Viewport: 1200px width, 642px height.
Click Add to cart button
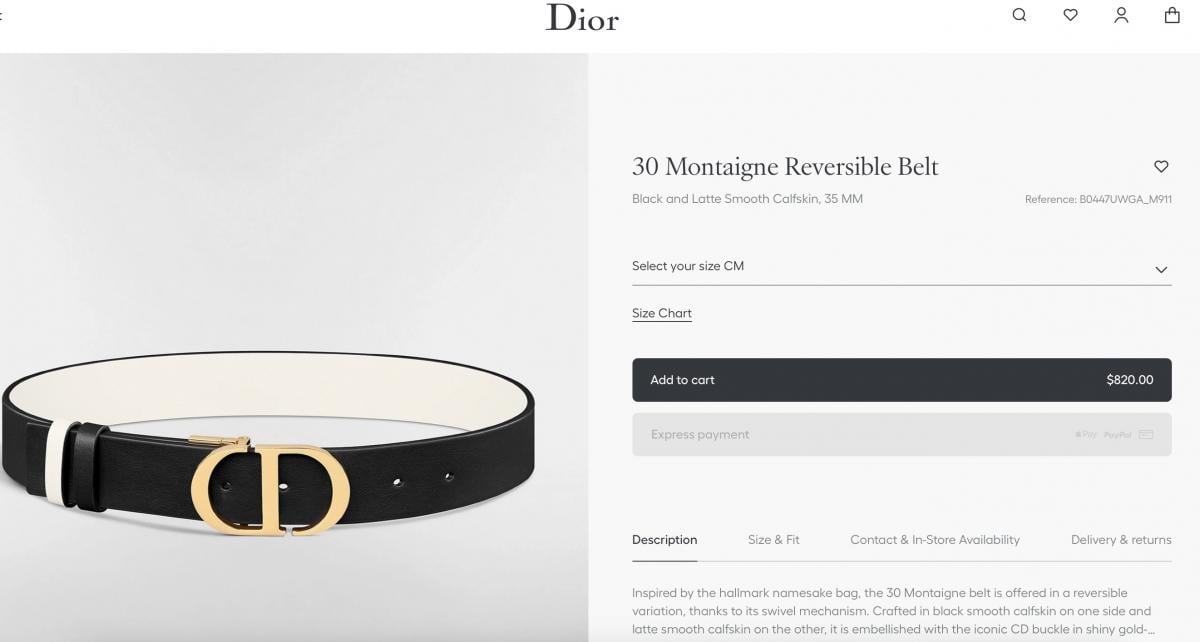coord(901,380)
